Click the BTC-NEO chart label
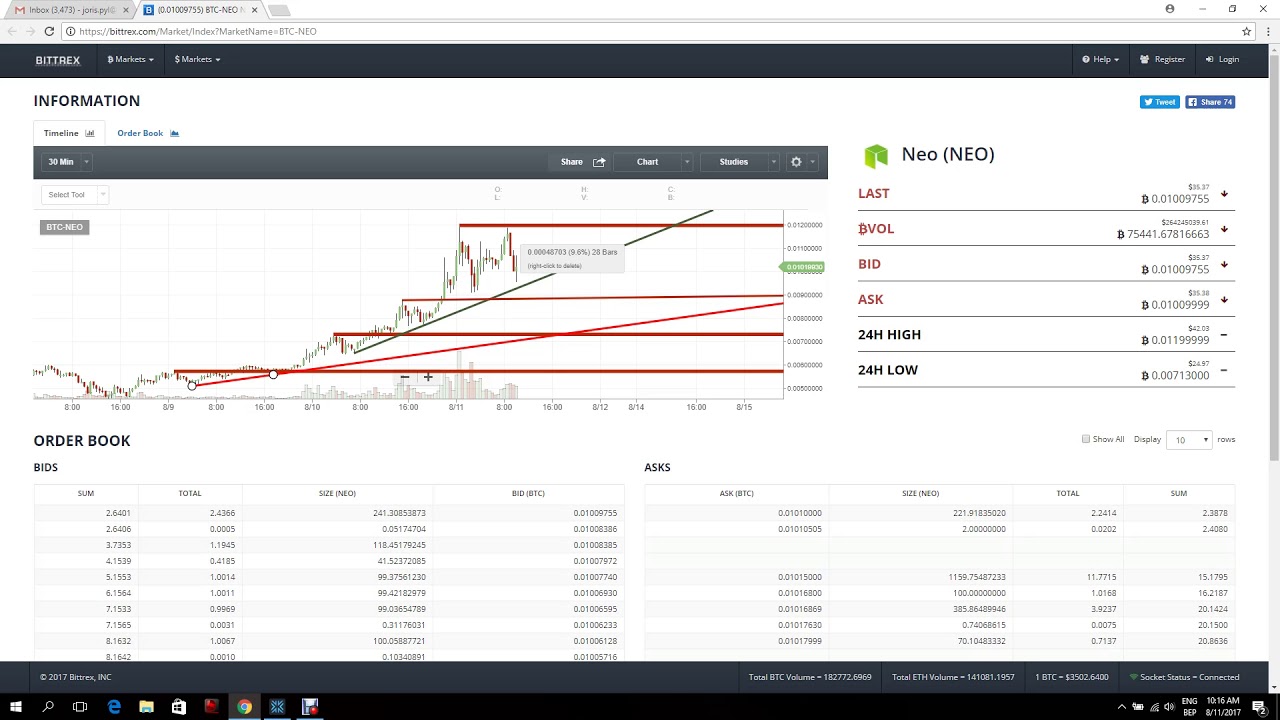Image resolution: width=1280 pixels, height=720 pixels. [64, 227]
